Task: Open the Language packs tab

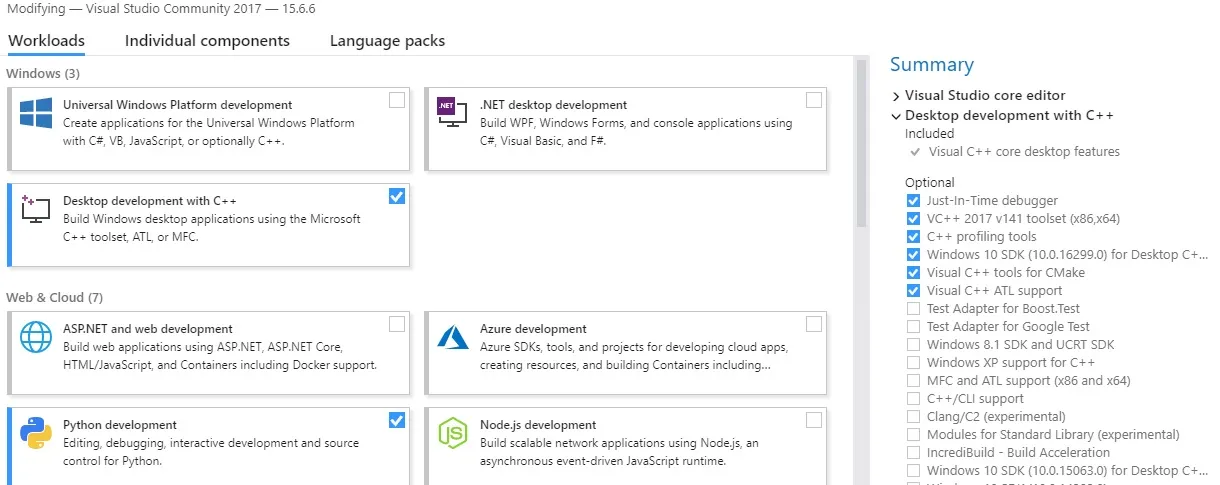Action: (387, 41)
